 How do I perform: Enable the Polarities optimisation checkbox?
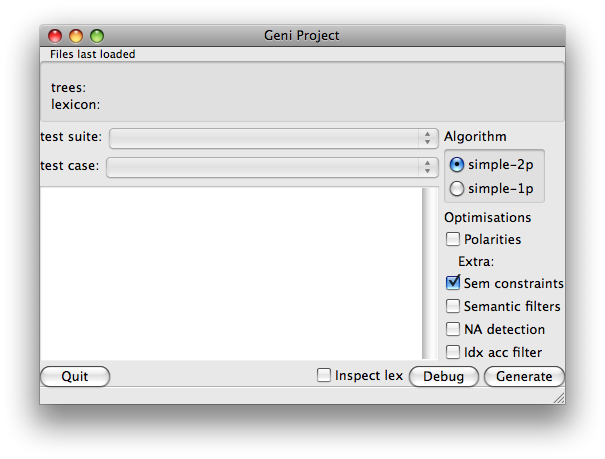click(x=453, y=239)
